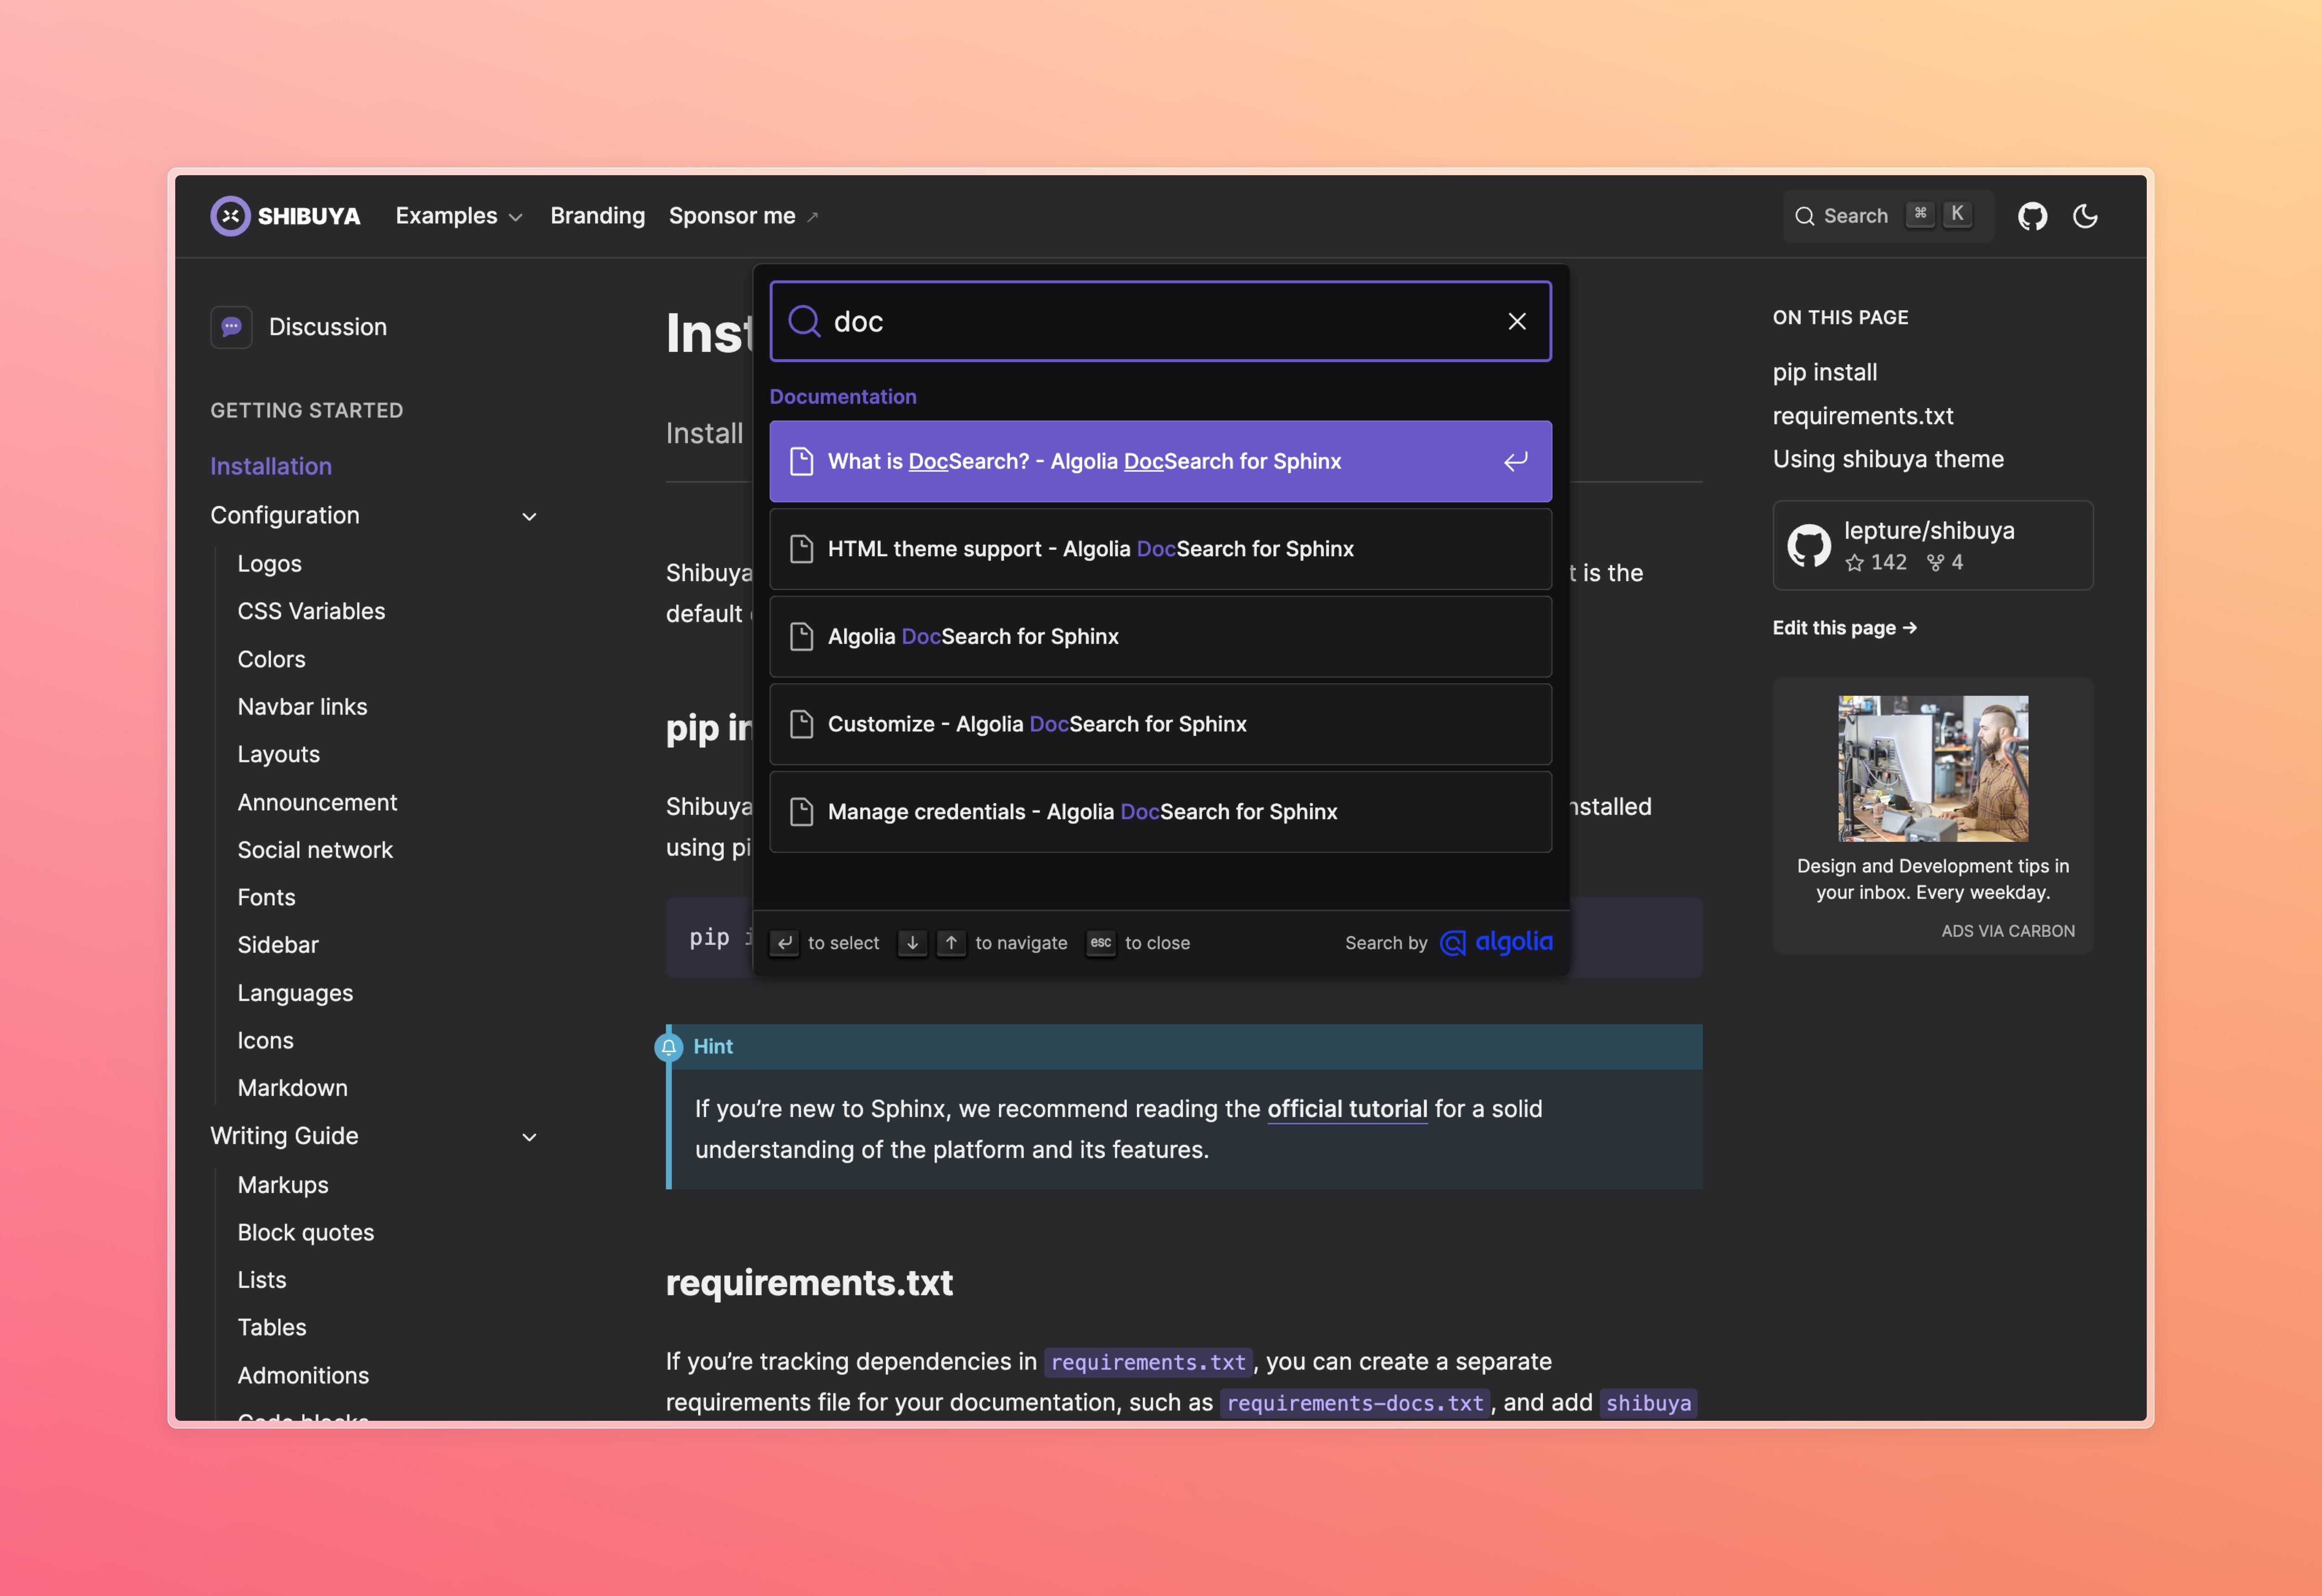Open the Configuration sidebar item

tap(285, 515)
